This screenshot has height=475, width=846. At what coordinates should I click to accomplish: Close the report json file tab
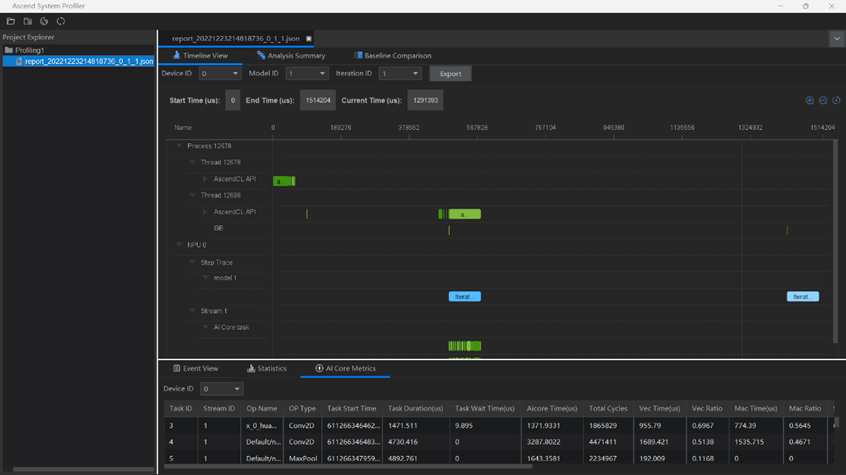309,39
